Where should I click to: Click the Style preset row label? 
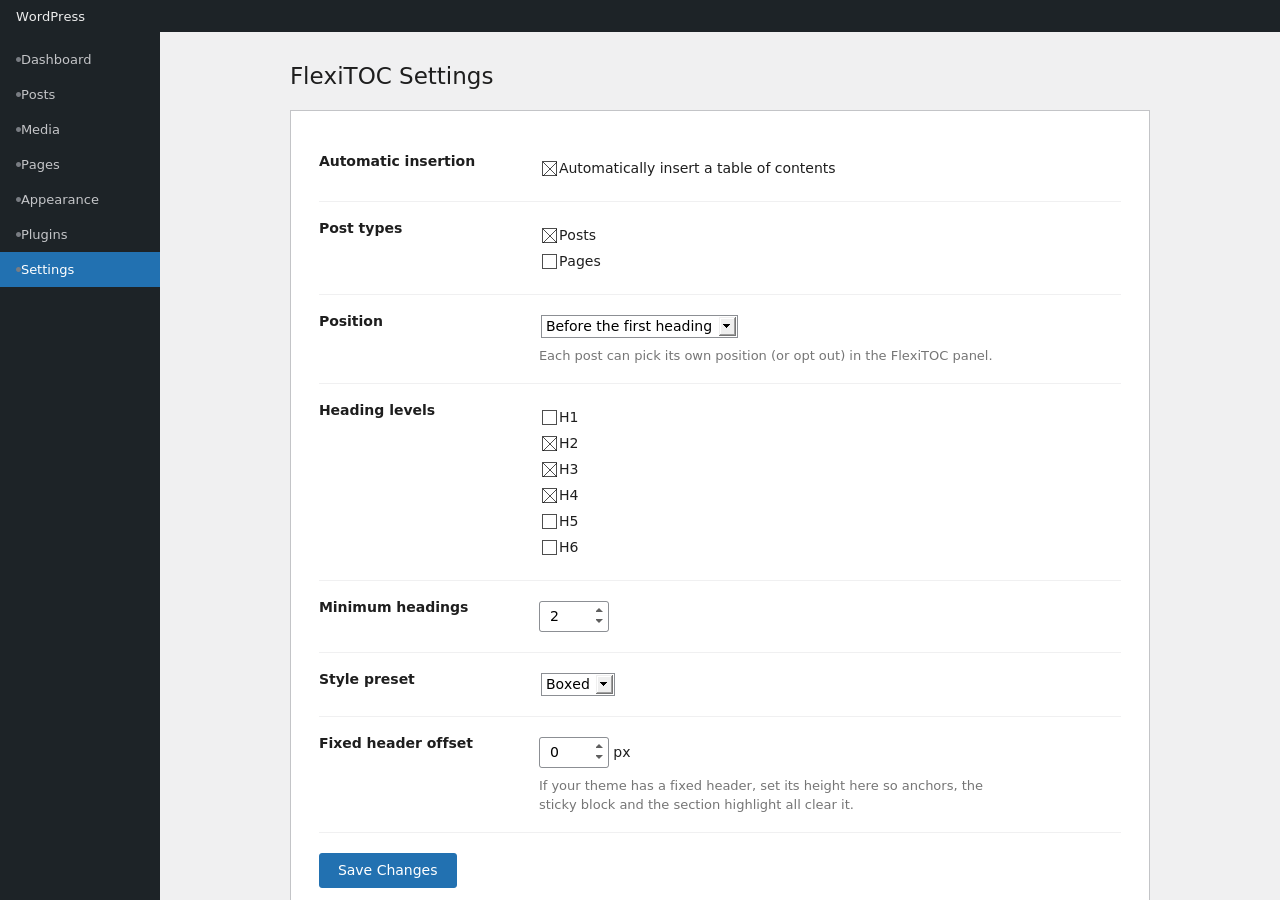[367, 679]
